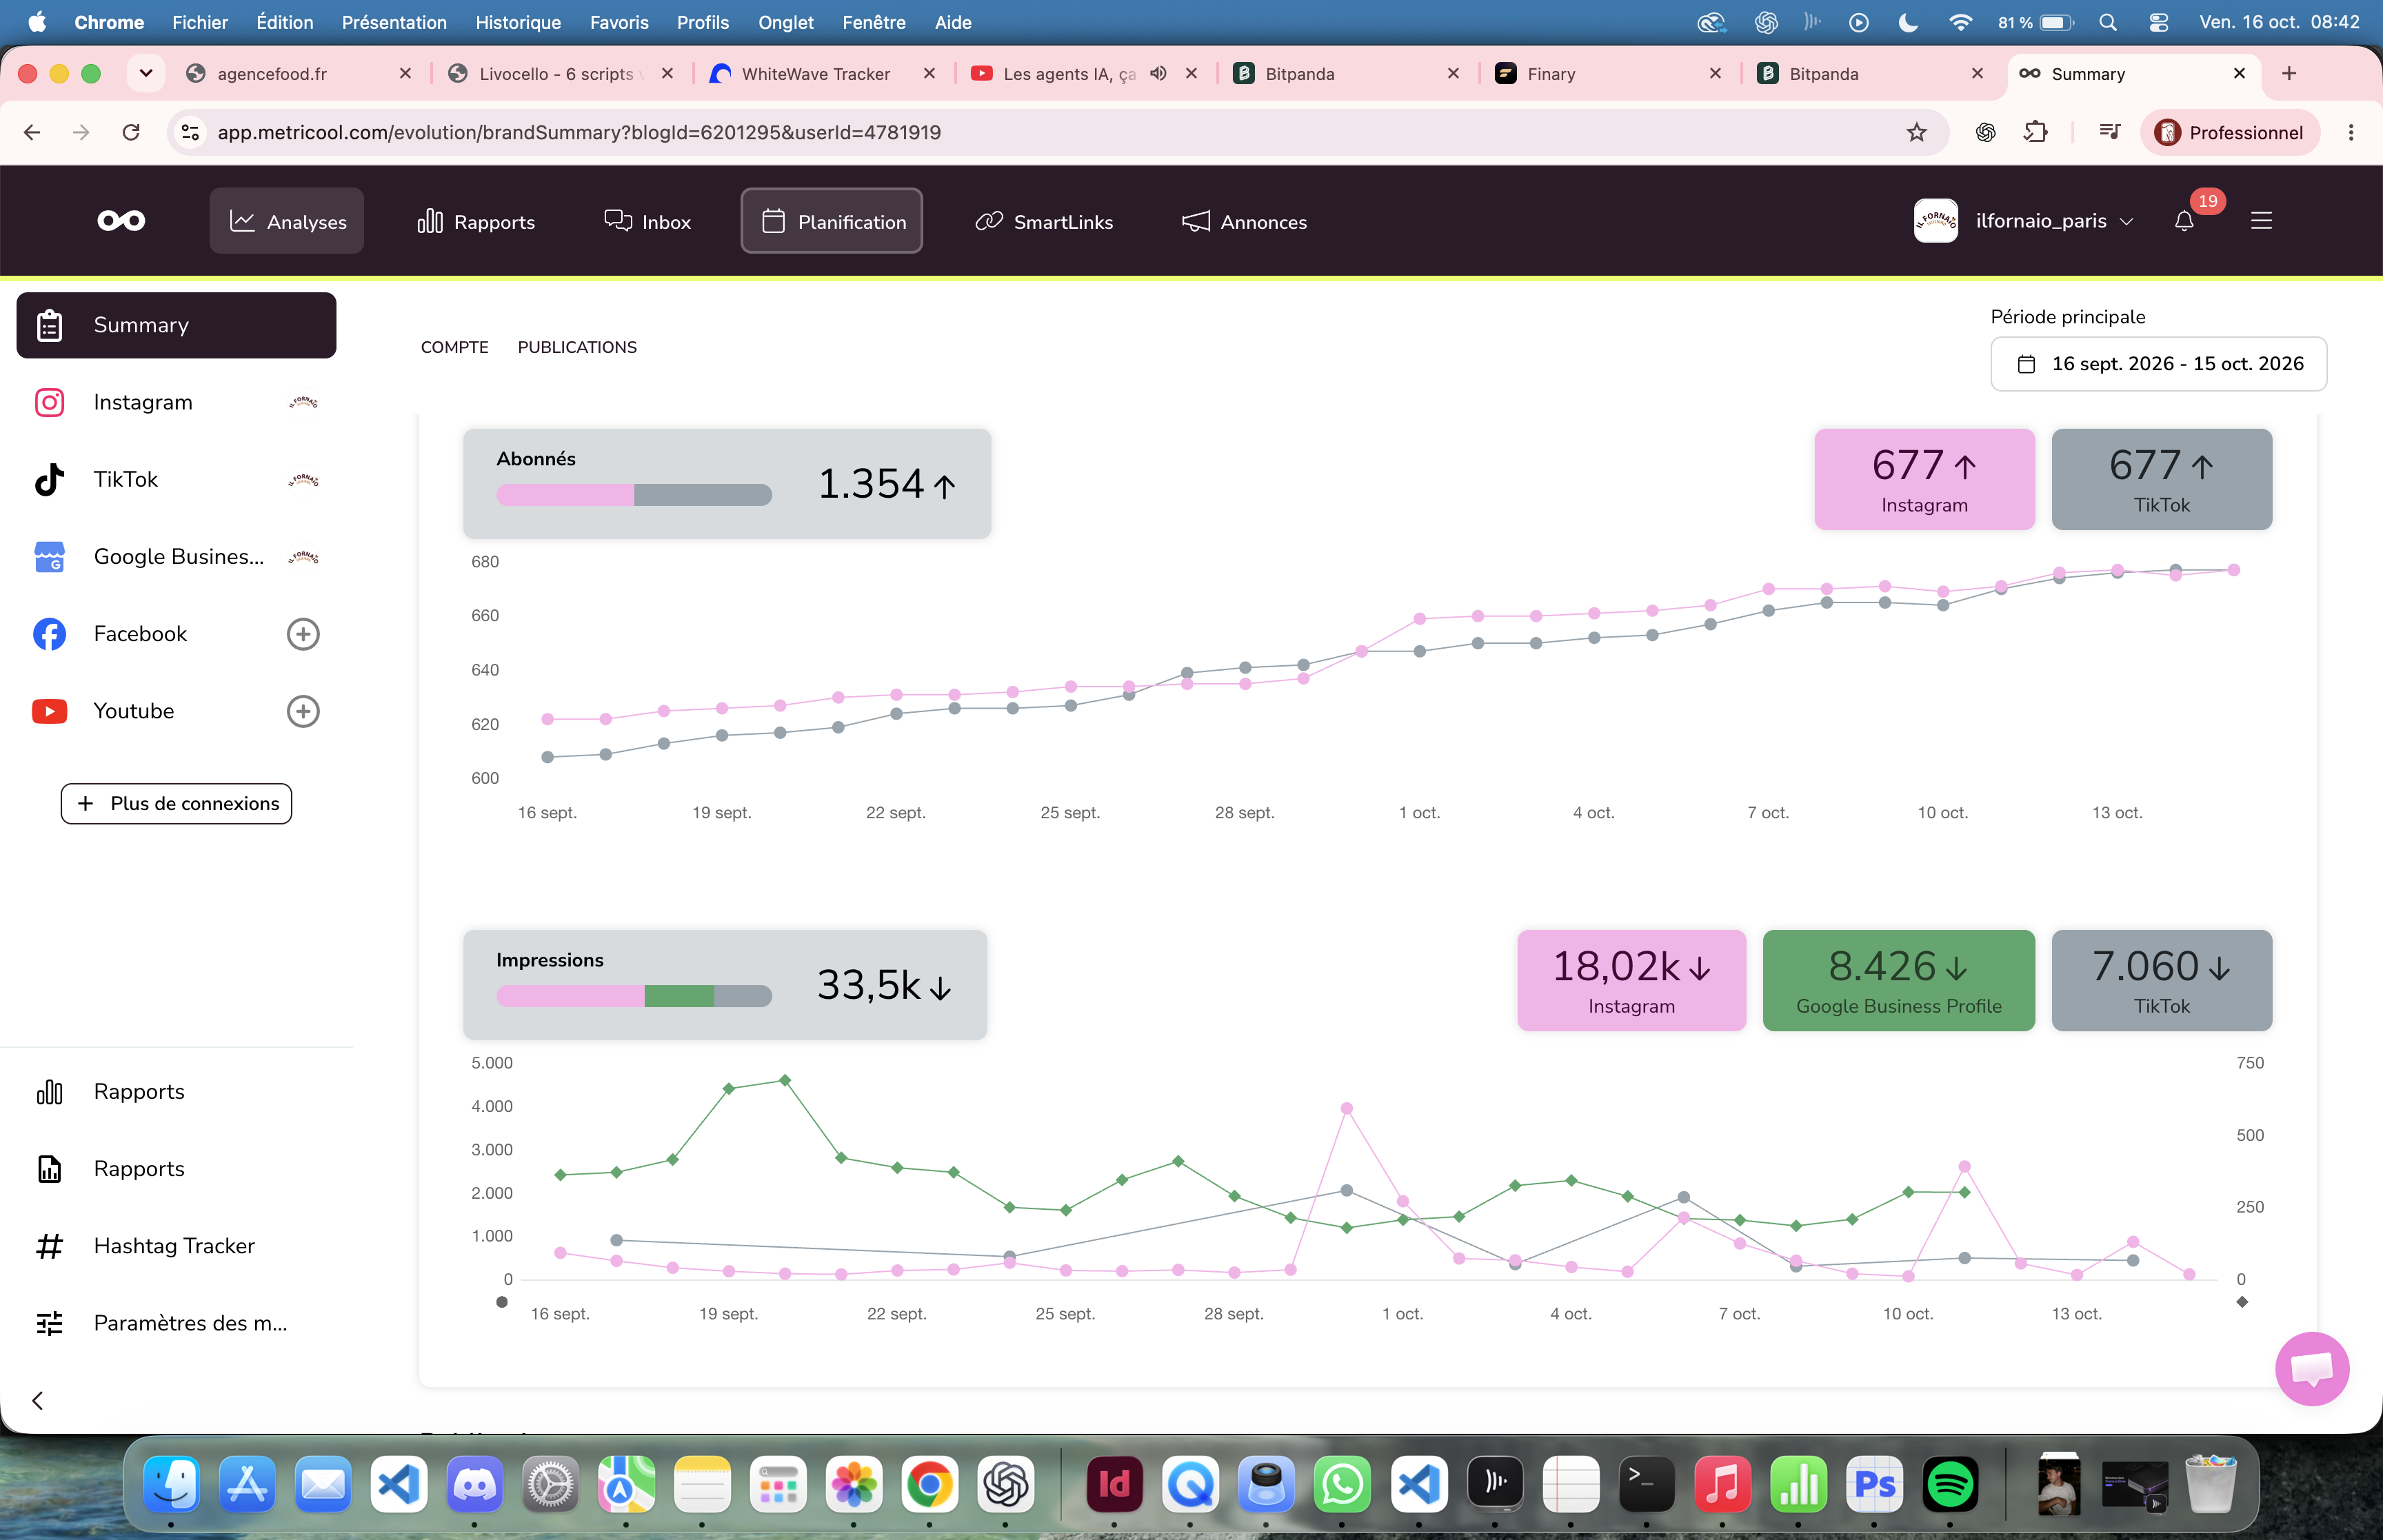This screenshot has height=1540, width=2383.
Task: Toggle Instagram 677 followers series
Action: 1924,479
